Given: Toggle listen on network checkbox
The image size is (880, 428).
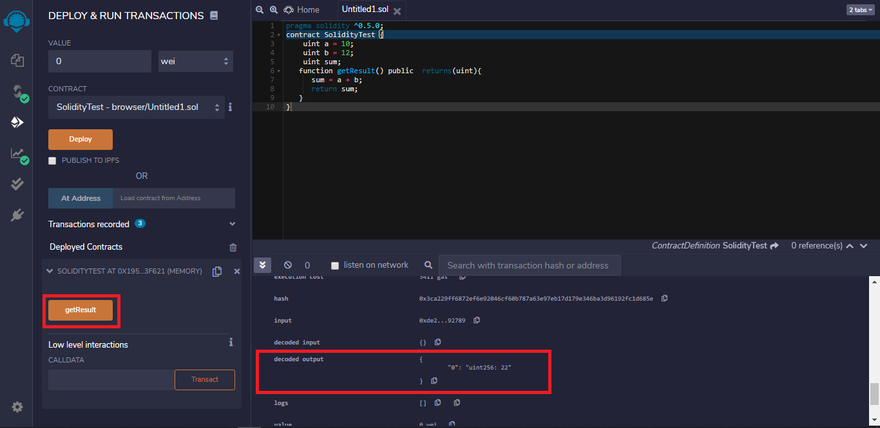Looking at the screenshot, I should tap(335, 265).
